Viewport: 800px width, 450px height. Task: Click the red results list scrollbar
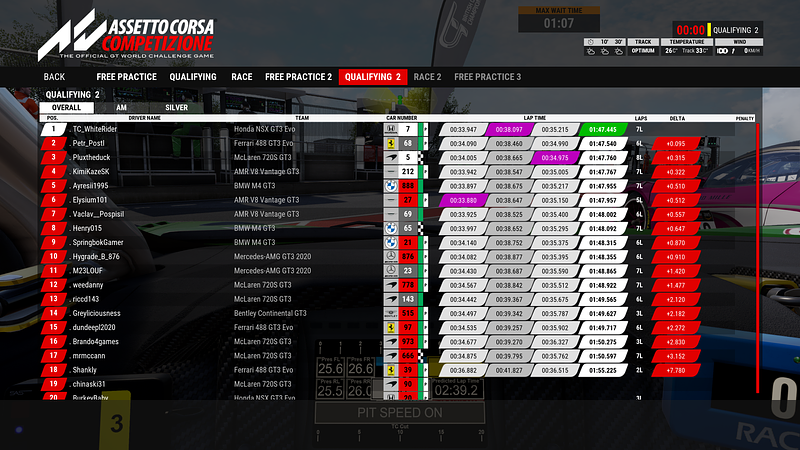[x=757, y=258]
